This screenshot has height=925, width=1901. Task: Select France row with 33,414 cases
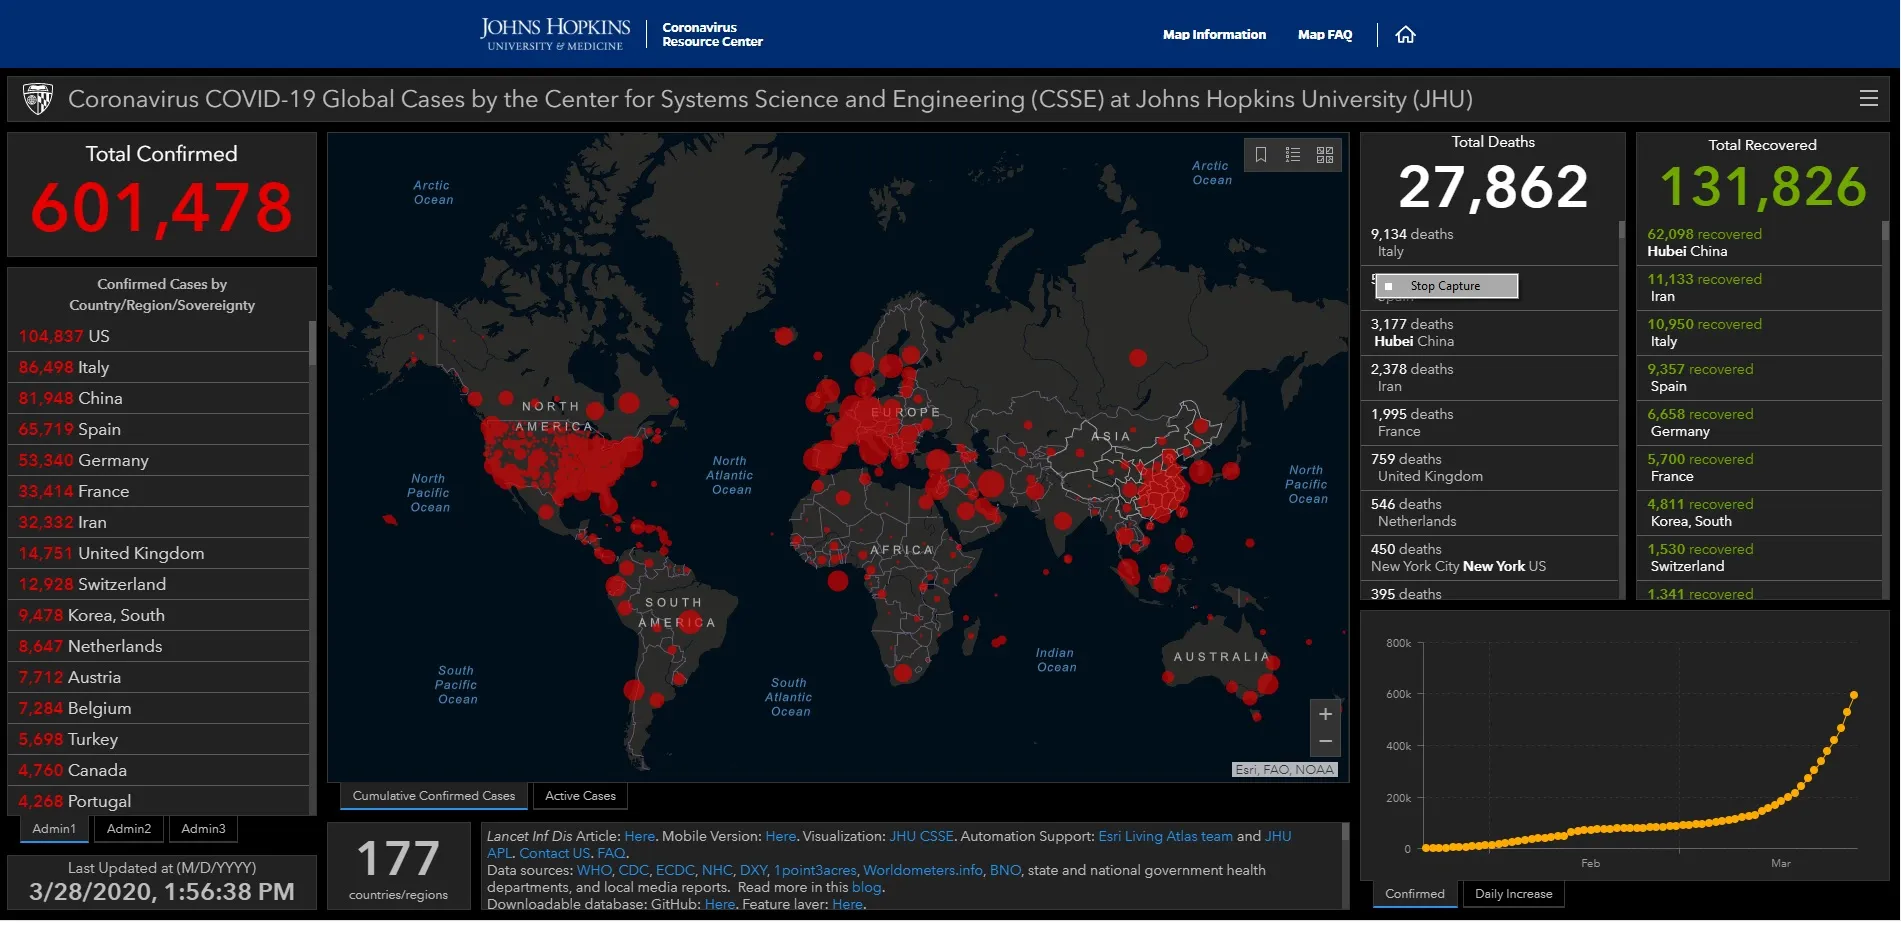(x=160, y=491)
